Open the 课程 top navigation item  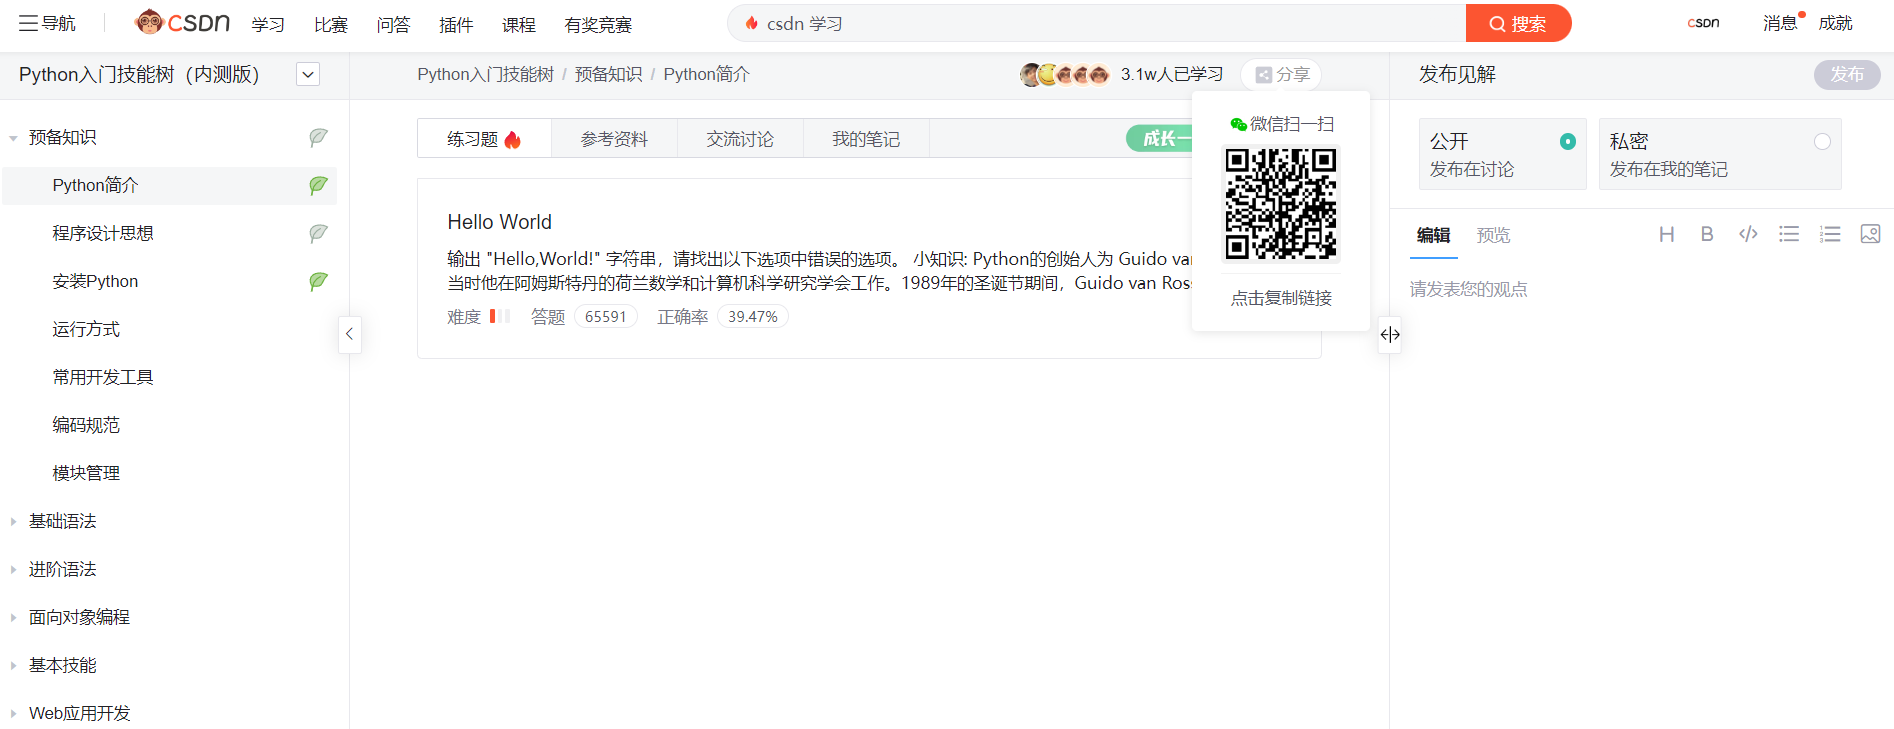pos(518,24)
